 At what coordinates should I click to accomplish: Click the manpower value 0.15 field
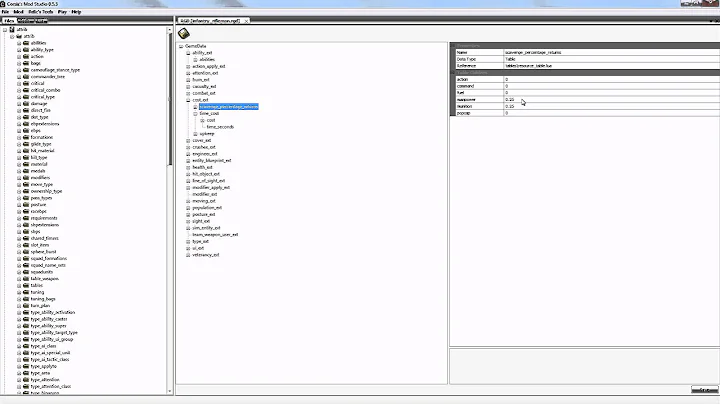(x=612, y=100)
